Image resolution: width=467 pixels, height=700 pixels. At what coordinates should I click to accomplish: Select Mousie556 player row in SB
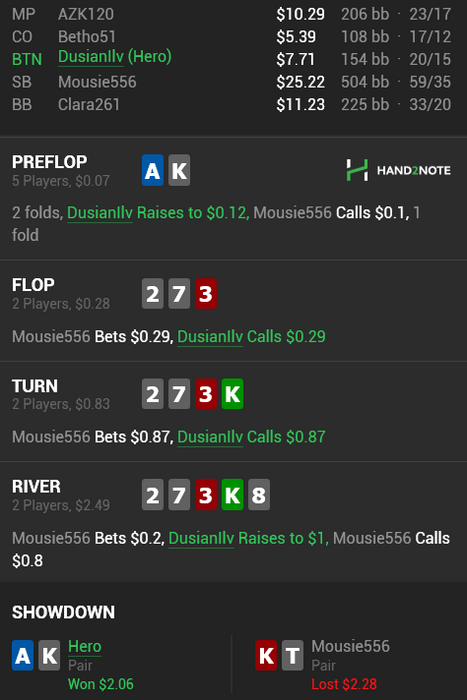coord(231,82)
